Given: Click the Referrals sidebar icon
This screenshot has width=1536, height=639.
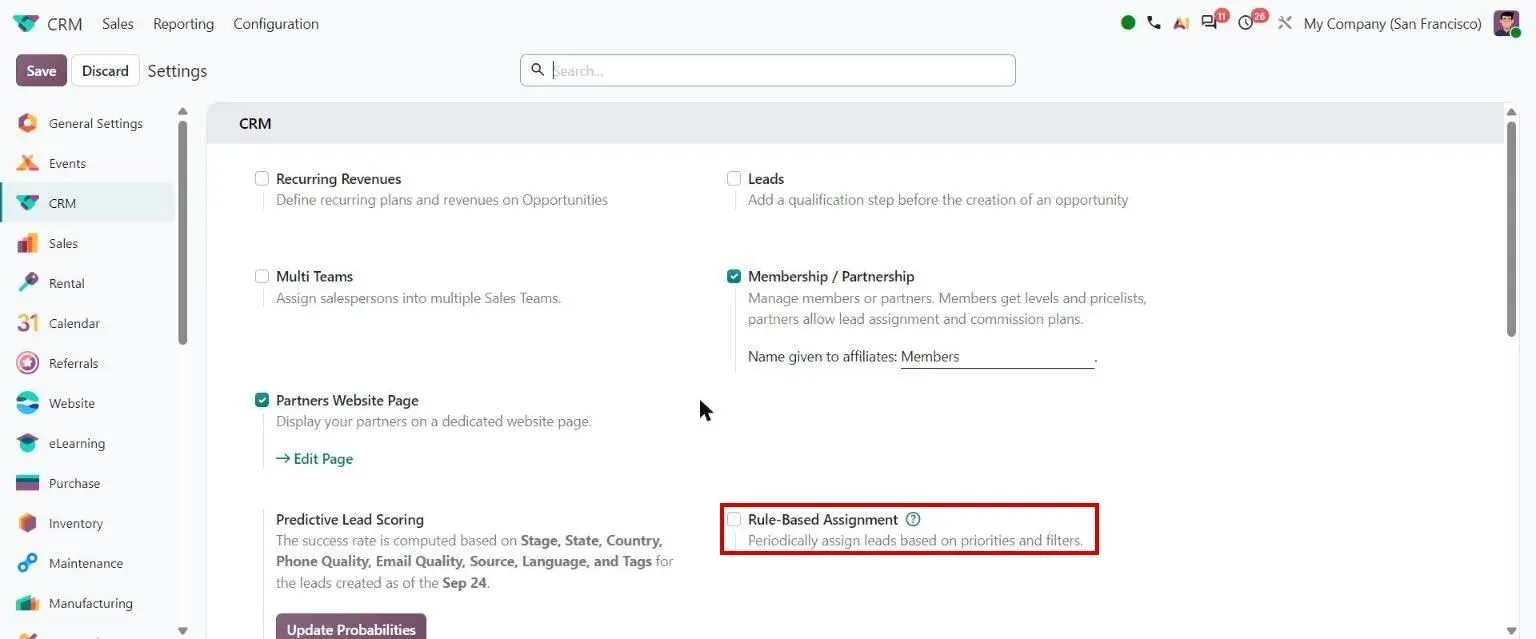Looking at the screenshot, I should (x=28, y=363).
